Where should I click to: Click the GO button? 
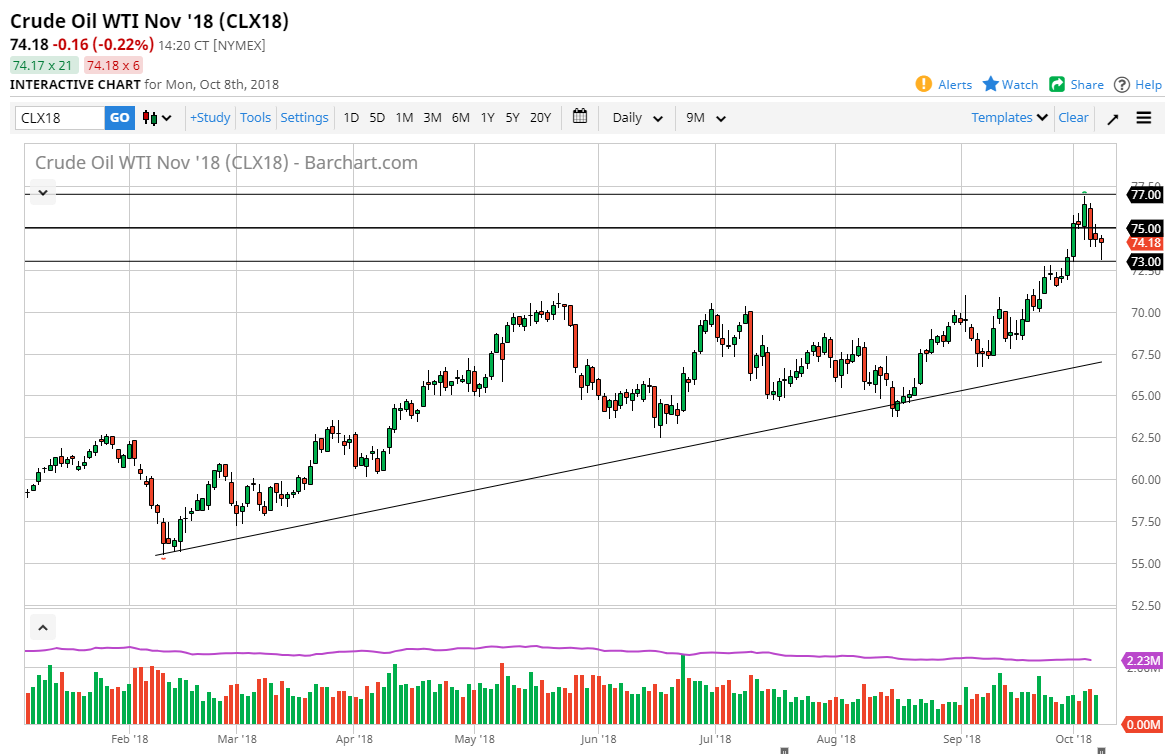[x=119, y=117]
